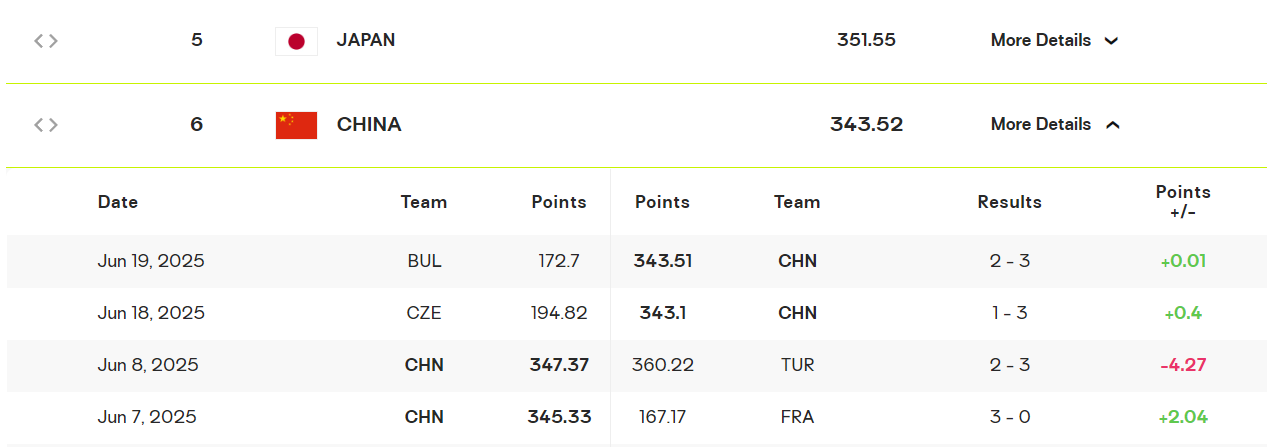Click the up chevron in China row

pos(1112,125)
